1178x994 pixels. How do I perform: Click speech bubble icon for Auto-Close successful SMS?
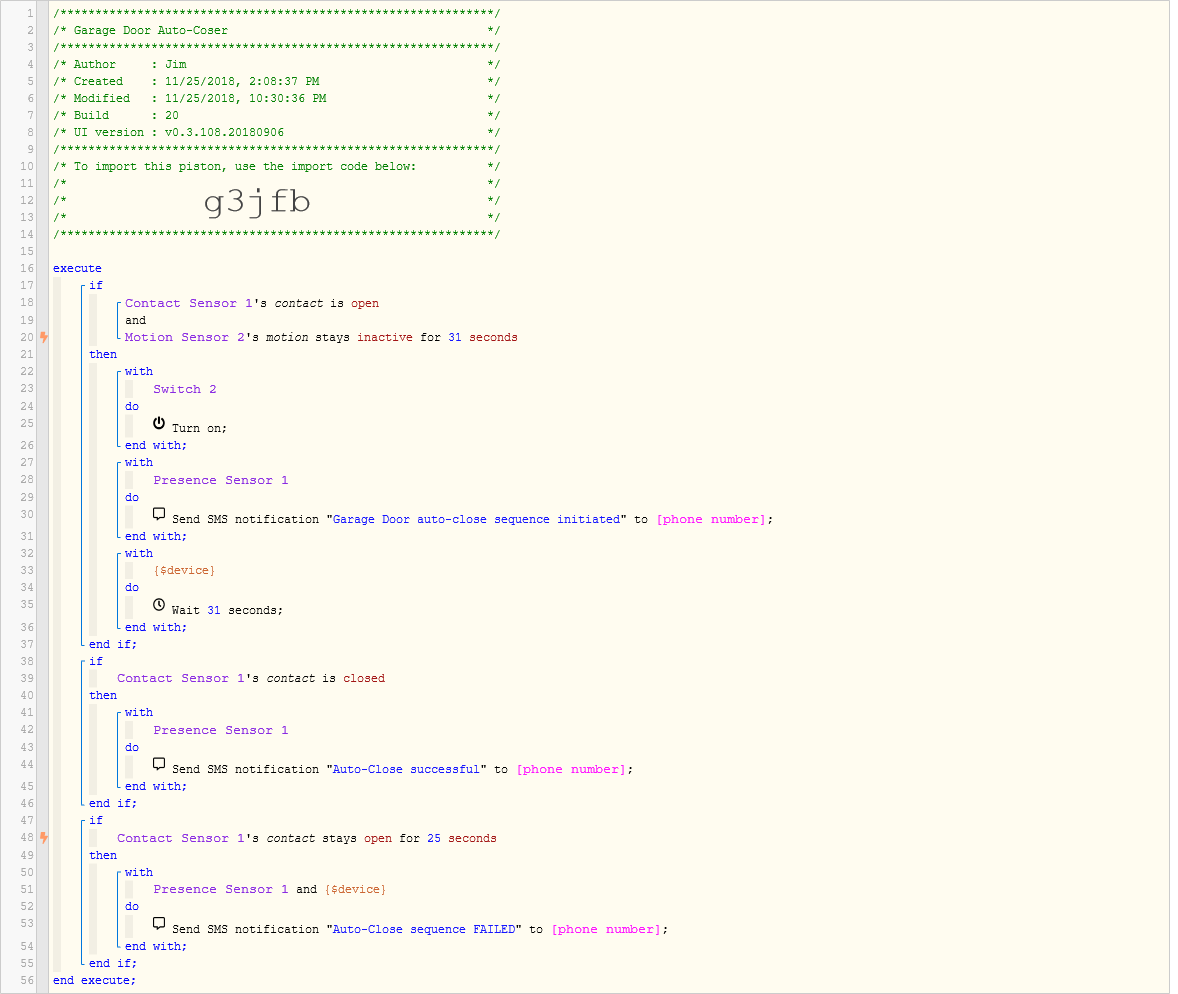click(x=159, y=764)
